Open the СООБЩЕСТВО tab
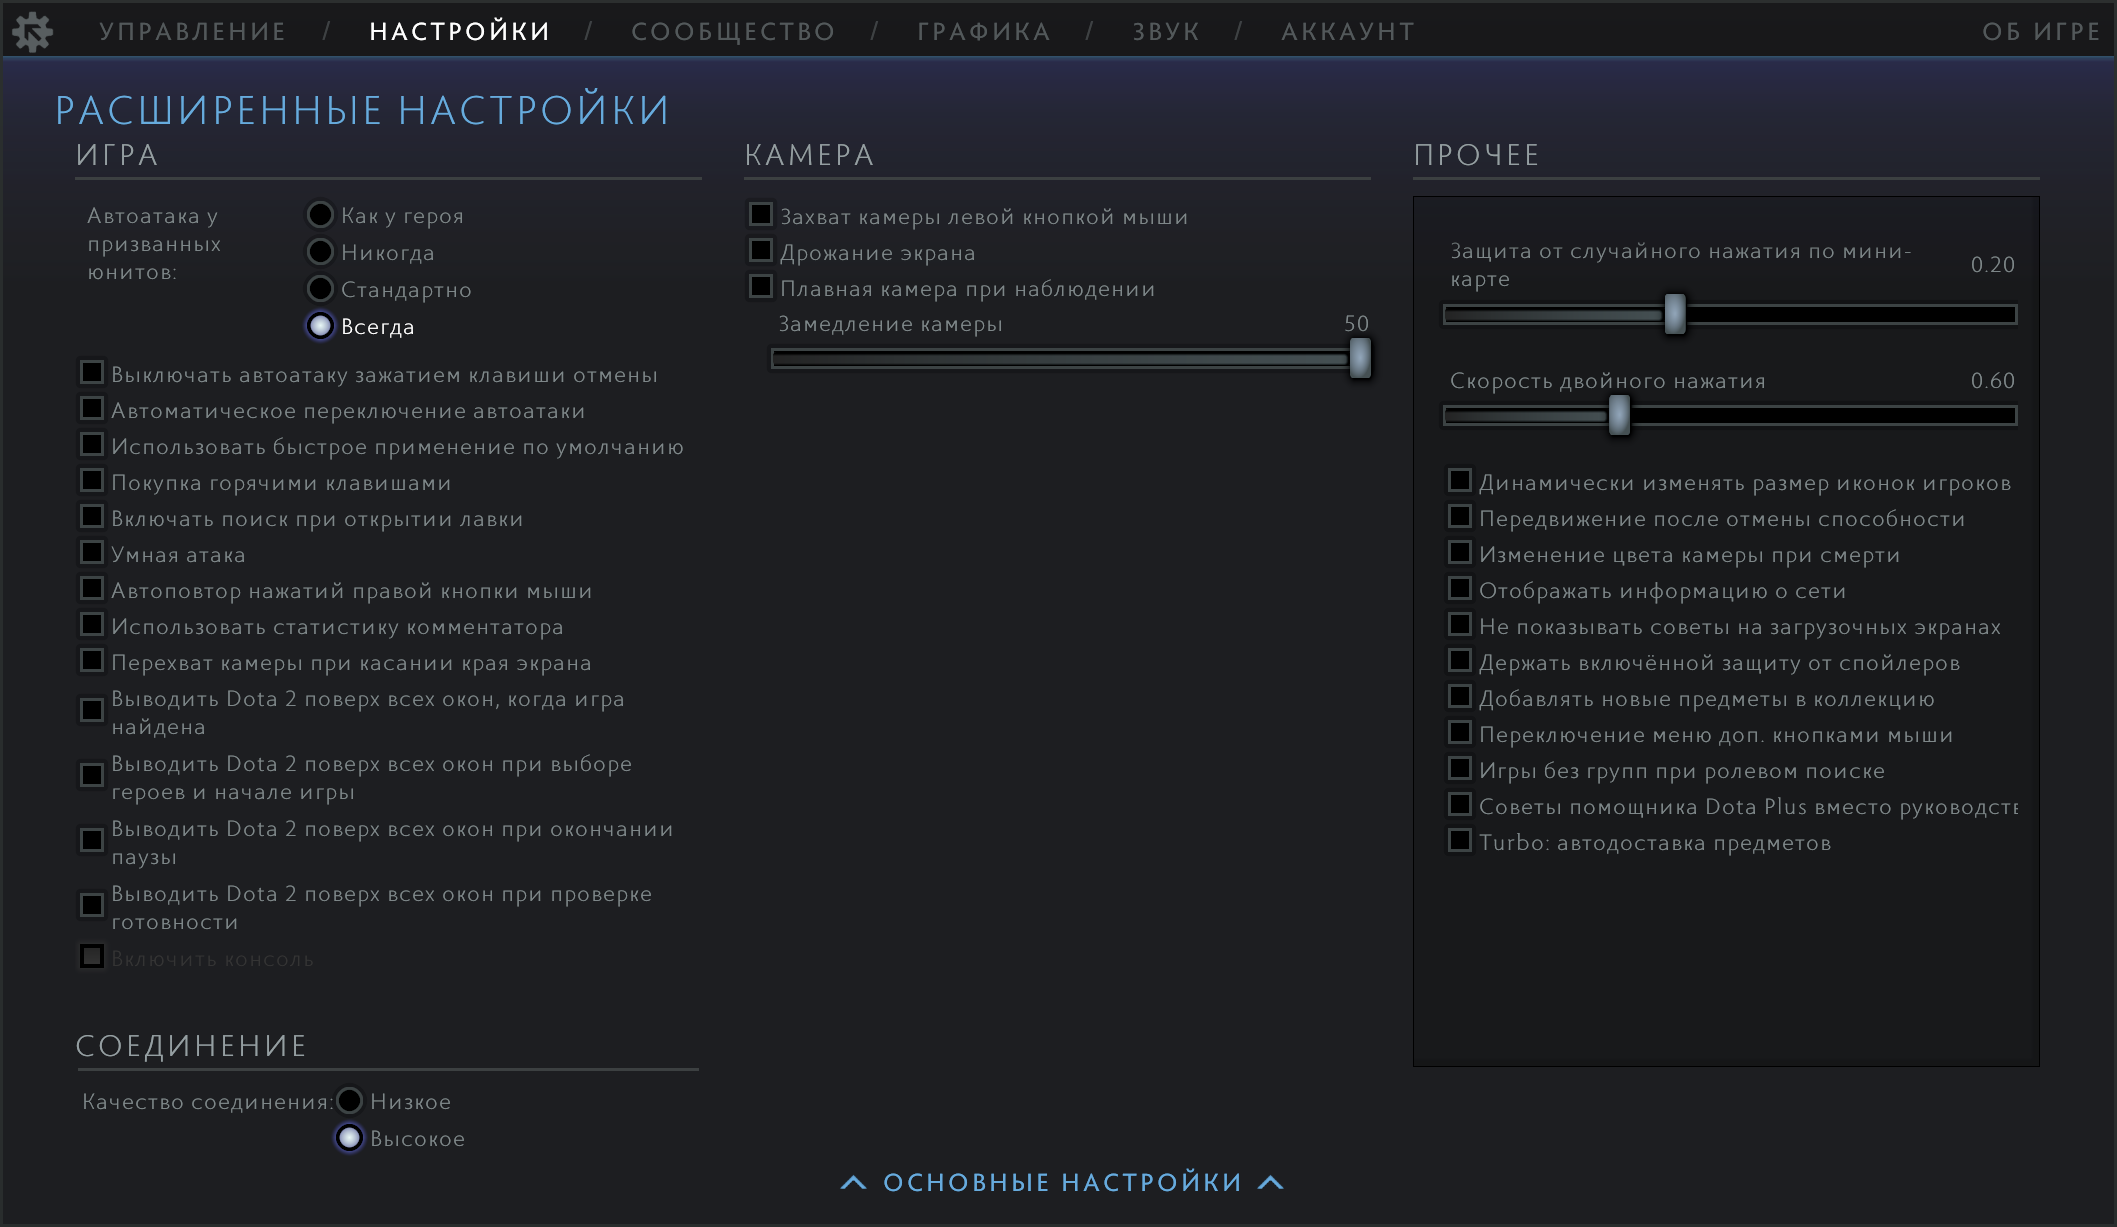This screenshot has height=1227, width=2117. (x=733, y=32)
